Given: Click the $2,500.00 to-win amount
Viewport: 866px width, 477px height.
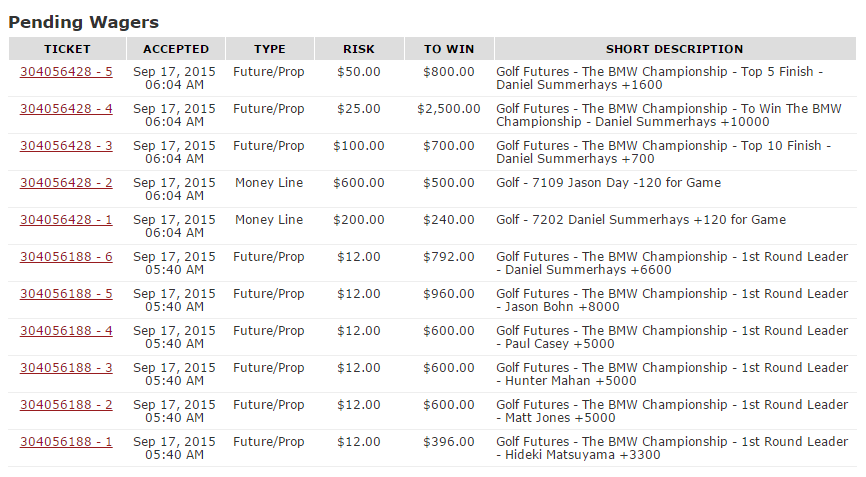Looking at the screenshot, I should pyautogui.click(x=449, y=109).
